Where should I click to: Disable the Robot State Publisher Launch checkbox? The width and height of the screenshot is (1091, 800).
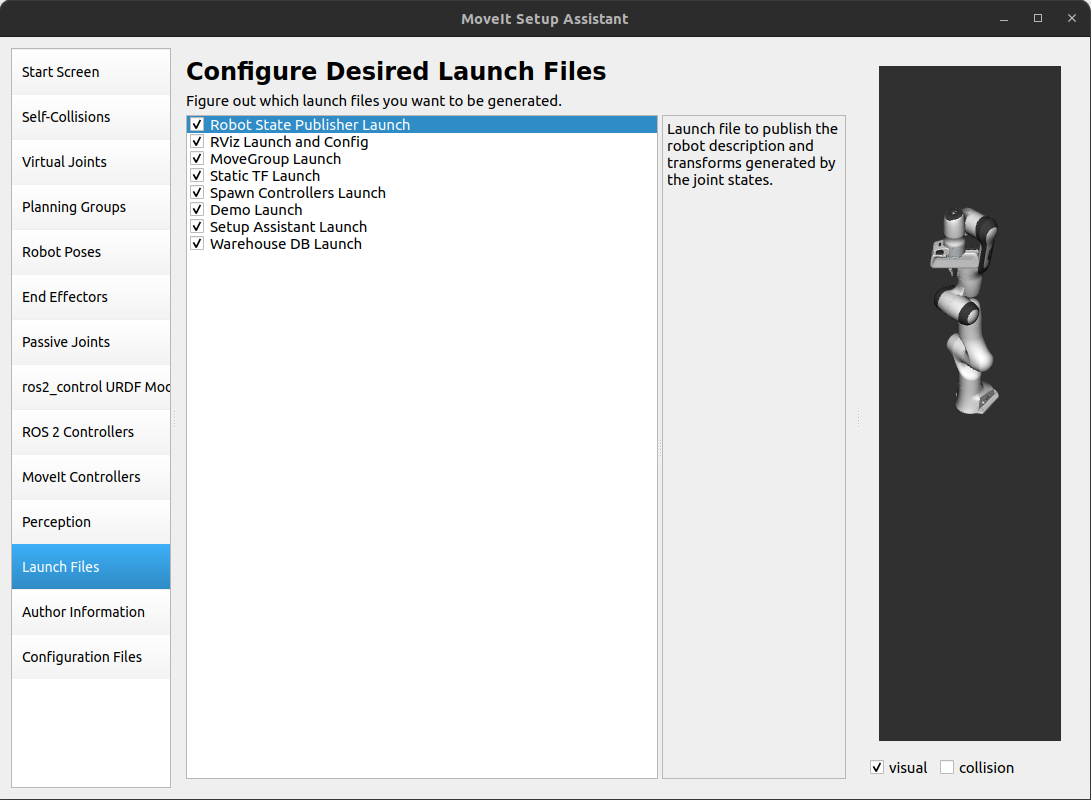pos(197,124)
